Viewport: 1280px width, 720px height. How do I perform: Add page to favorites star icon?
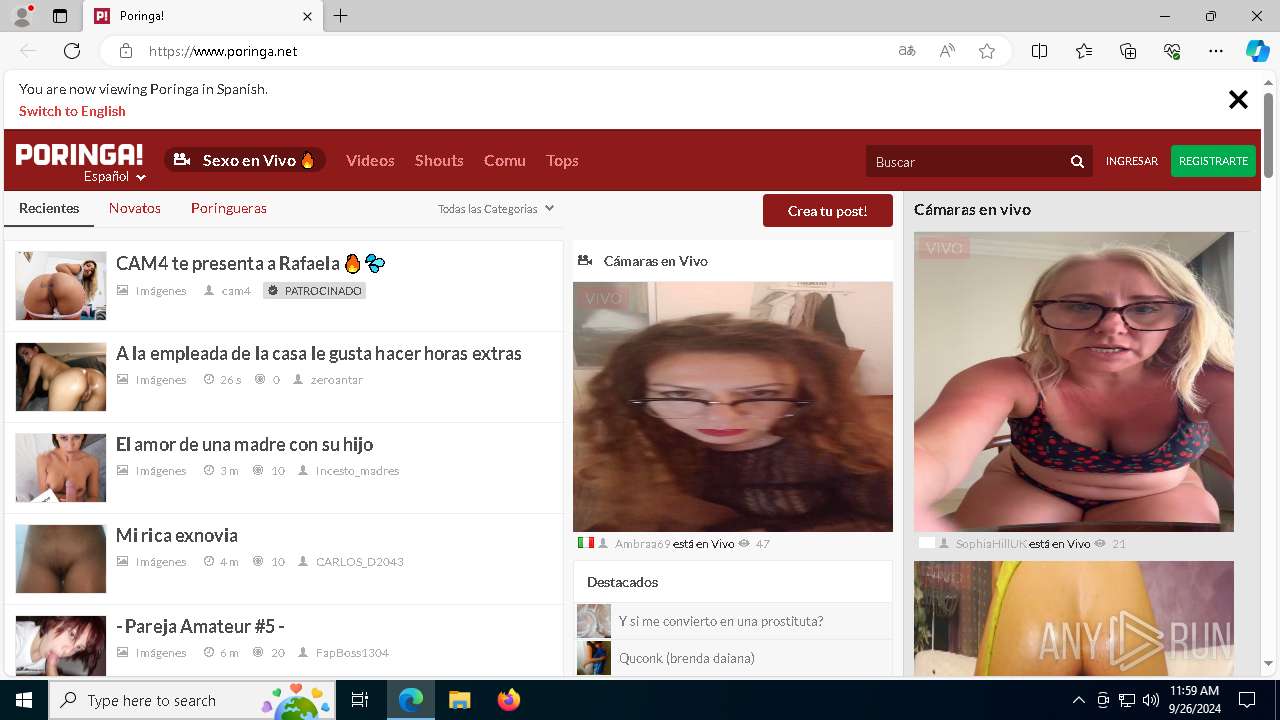[x=987, y=51]
